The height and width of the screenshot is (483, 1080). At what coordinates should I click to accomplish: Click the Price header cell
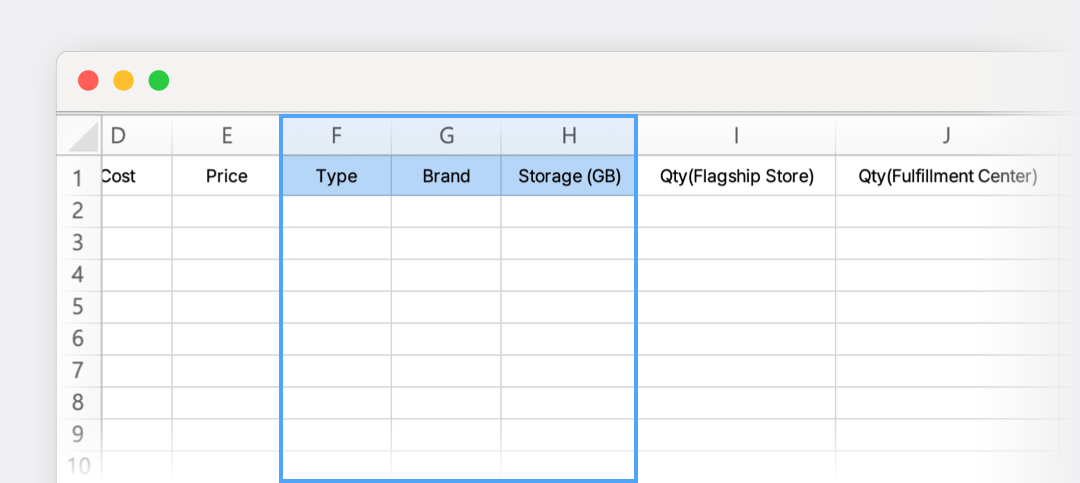(x=227, y=176)
